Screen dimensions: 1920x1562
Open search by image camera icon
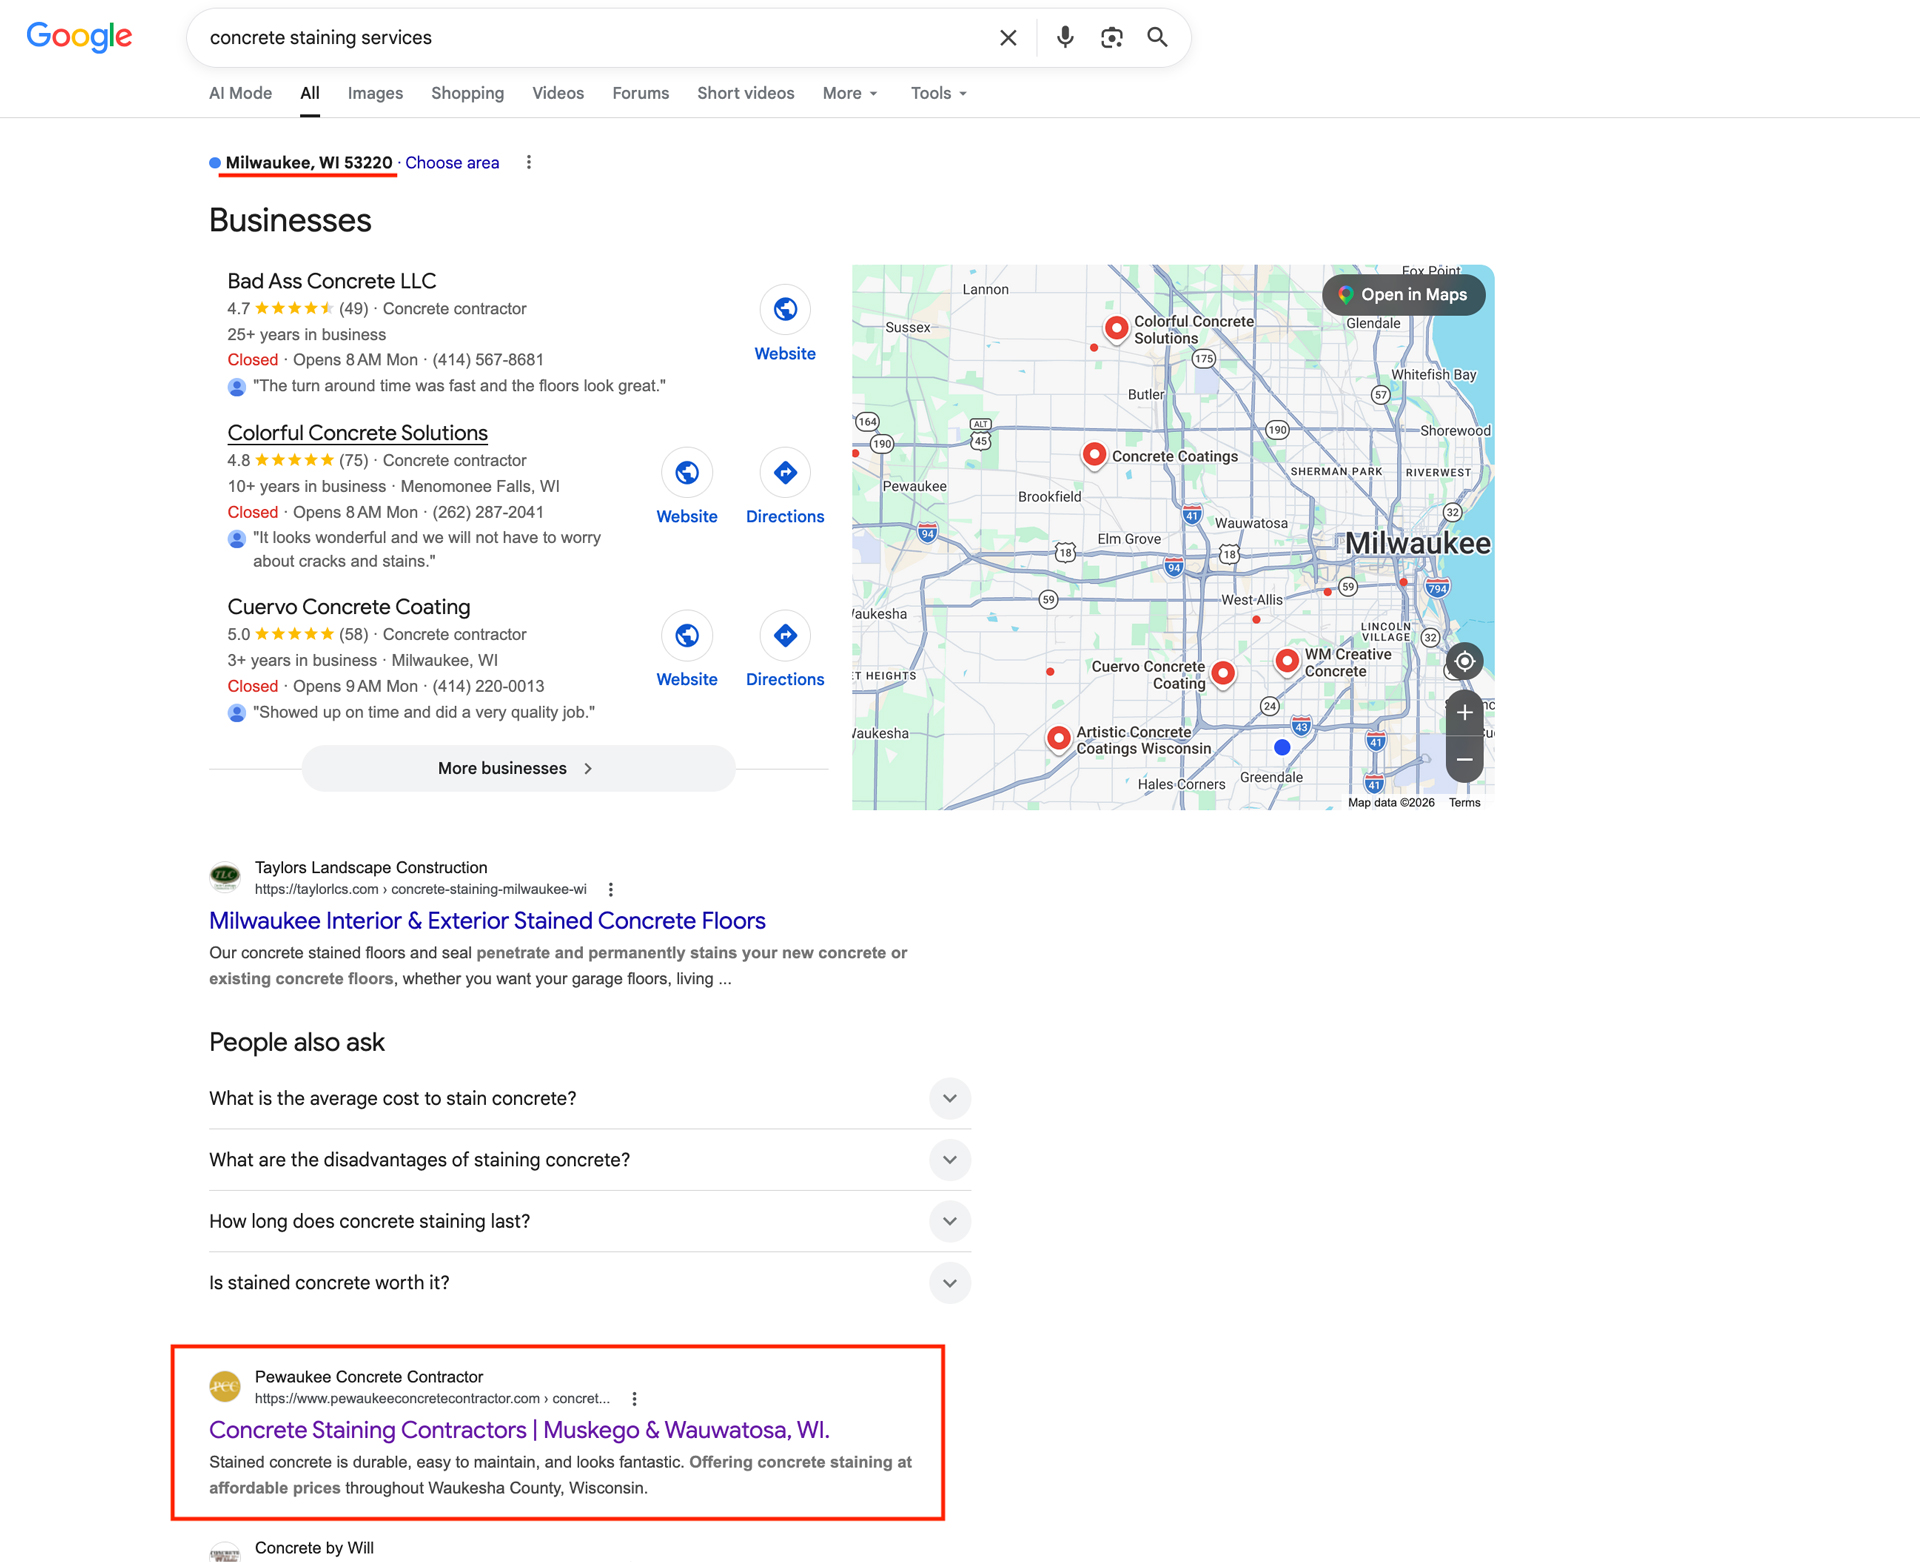(x=1111, y=38)
